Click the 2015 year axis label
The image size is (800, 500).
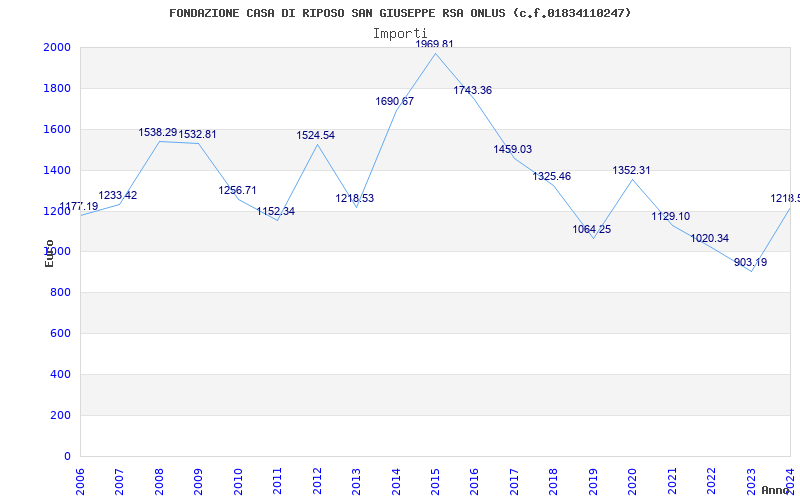coord(435,480)
